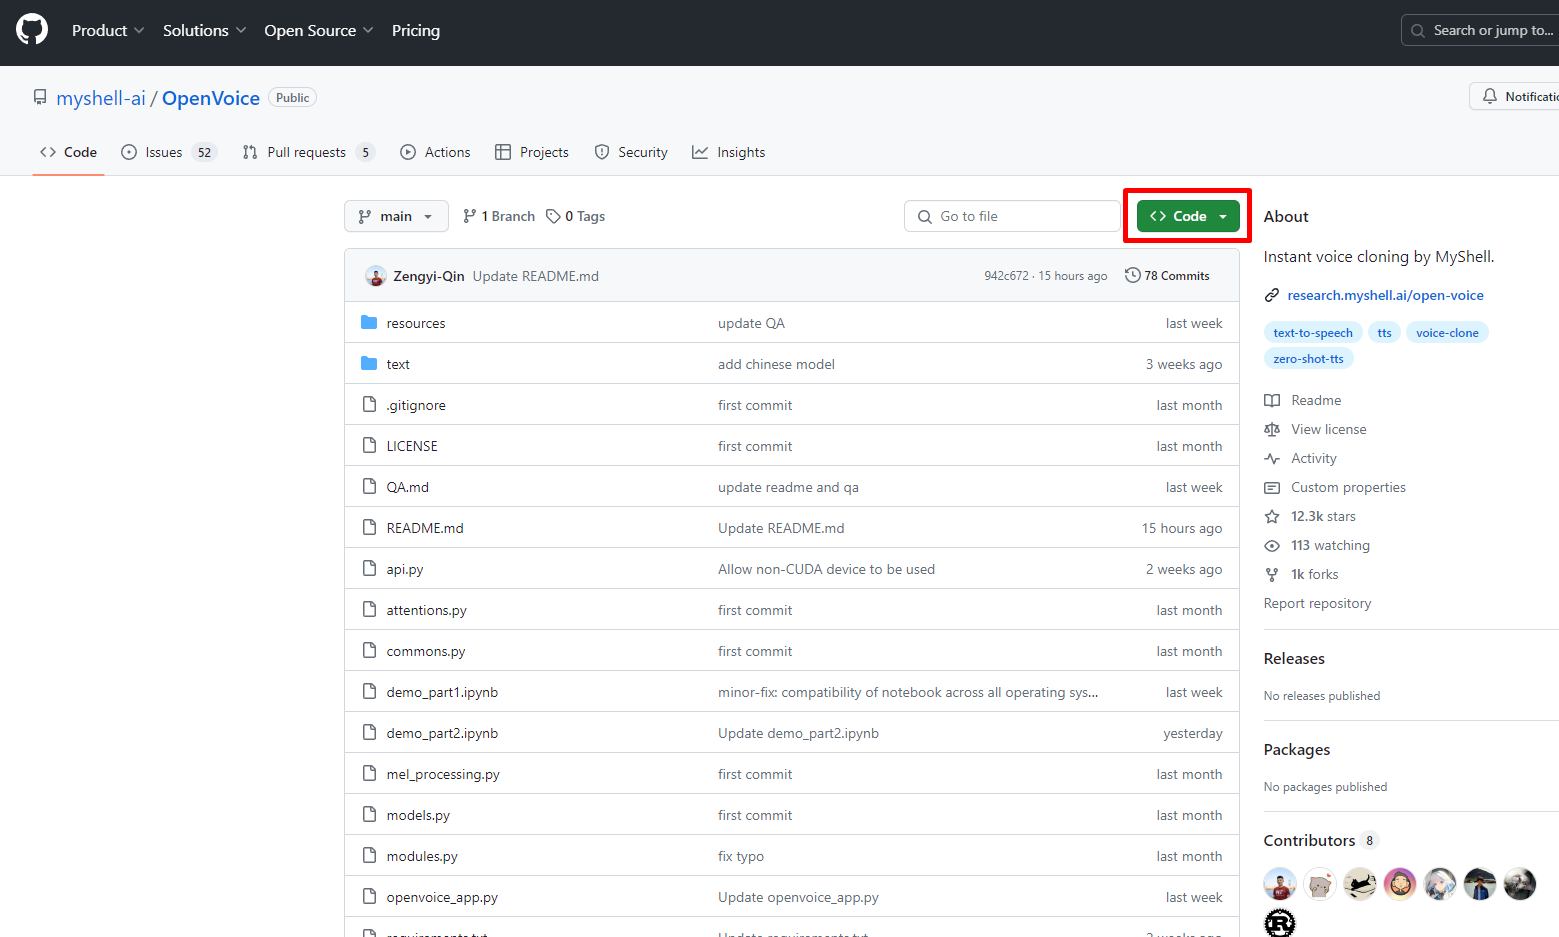1559x937 pixels.
Task: Open Pull requests tab
Action: tap(307, 152)
